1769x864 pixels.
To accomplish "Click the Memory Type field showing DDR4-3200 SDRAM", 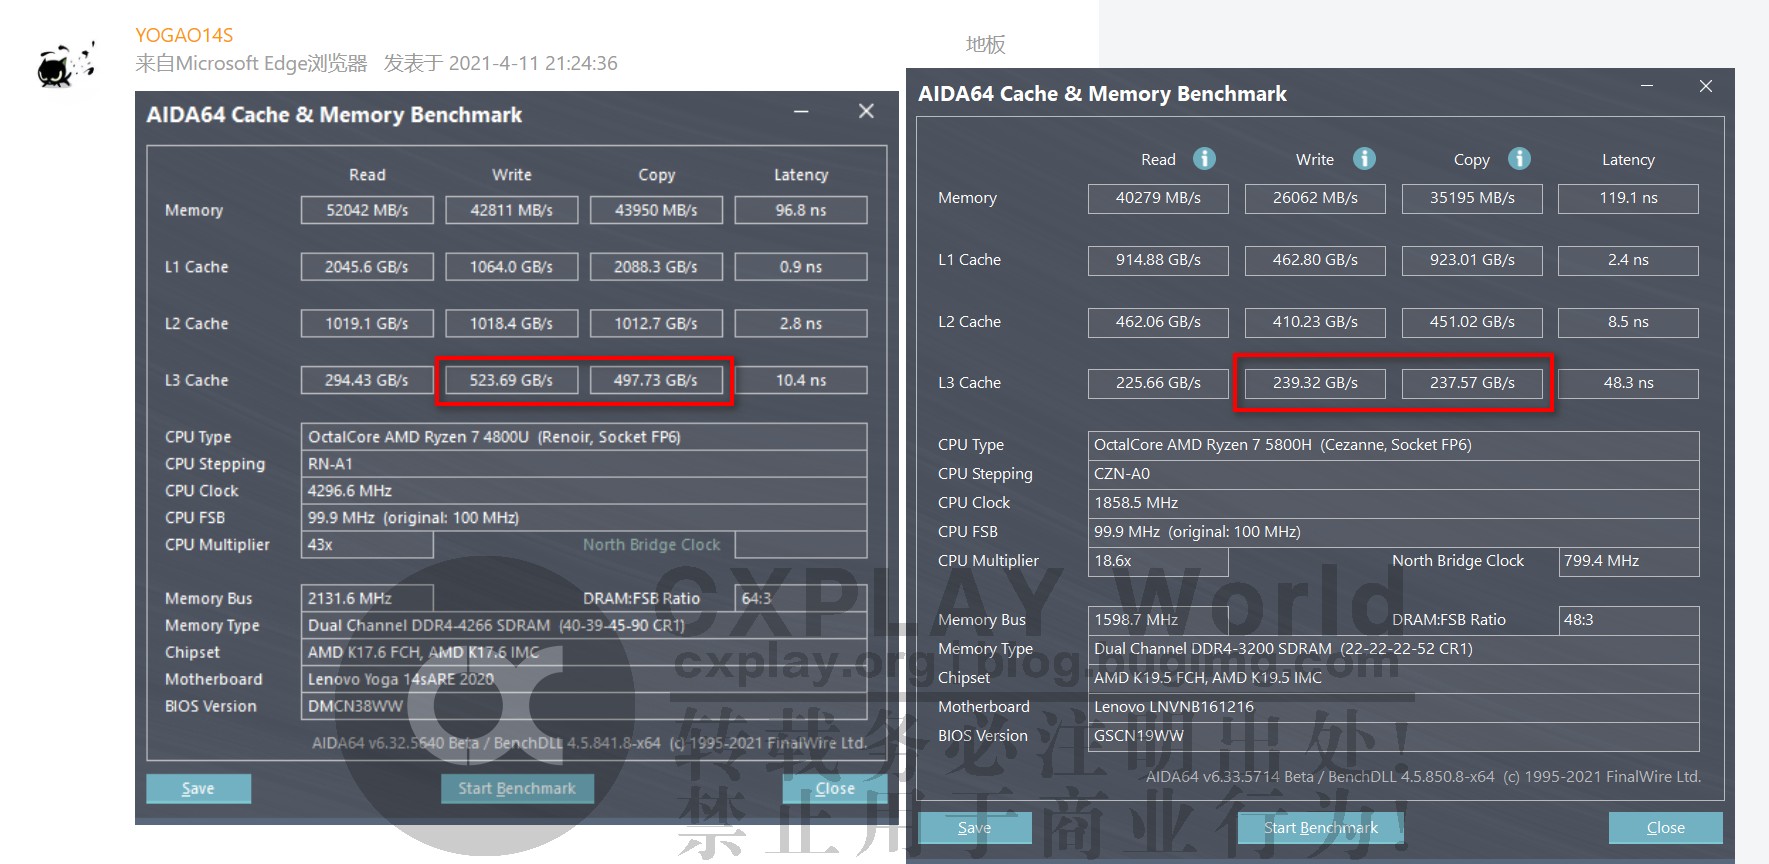I will coord(1393,649).
